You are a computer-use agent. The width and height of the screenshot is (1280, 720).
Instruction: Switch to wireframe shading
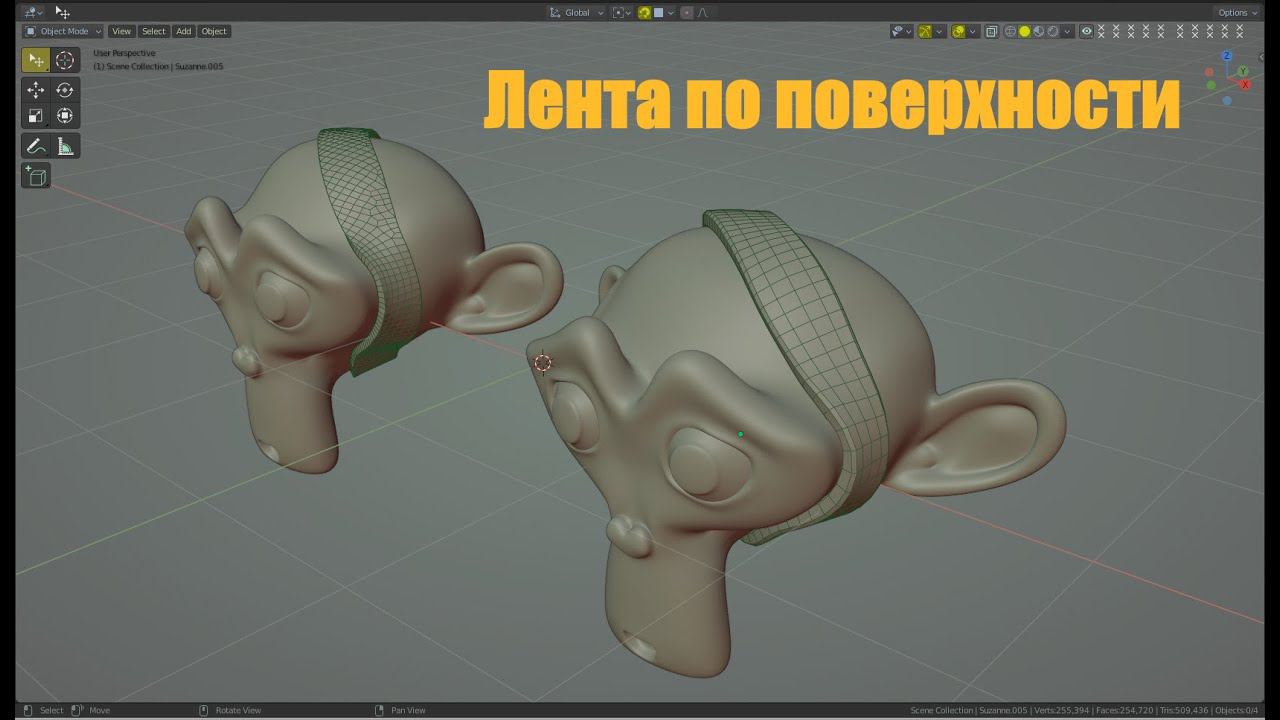(x=1010, y=31)
